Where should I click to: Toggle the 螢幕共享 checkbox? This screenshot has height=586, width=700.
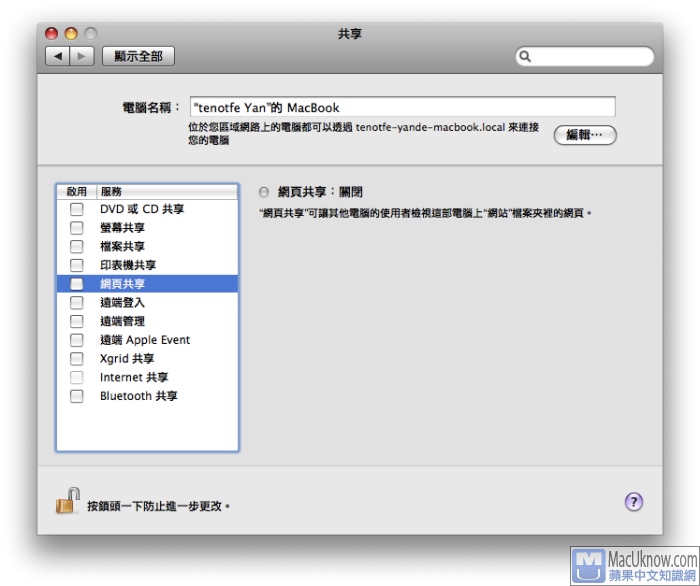click(77, 228)
